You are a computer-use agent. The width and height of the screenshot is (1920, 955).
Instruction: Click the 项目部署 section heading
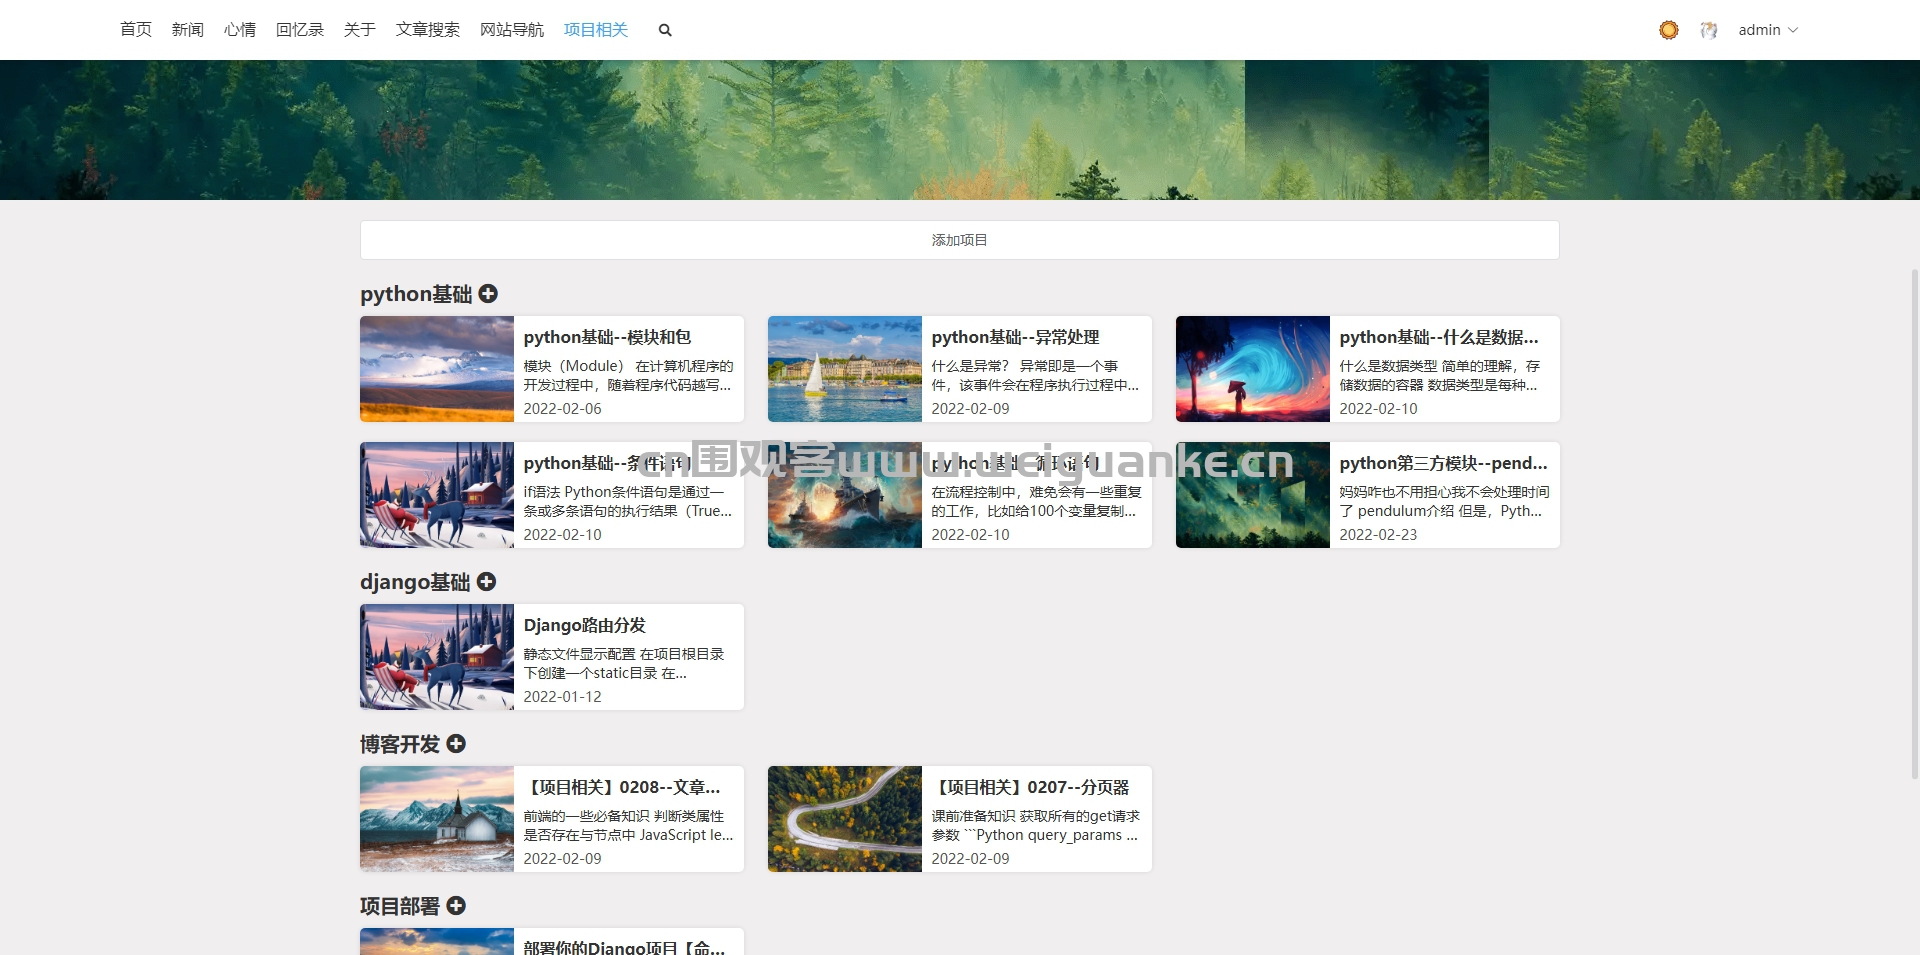pyautogui.click(x=400, y=906)
